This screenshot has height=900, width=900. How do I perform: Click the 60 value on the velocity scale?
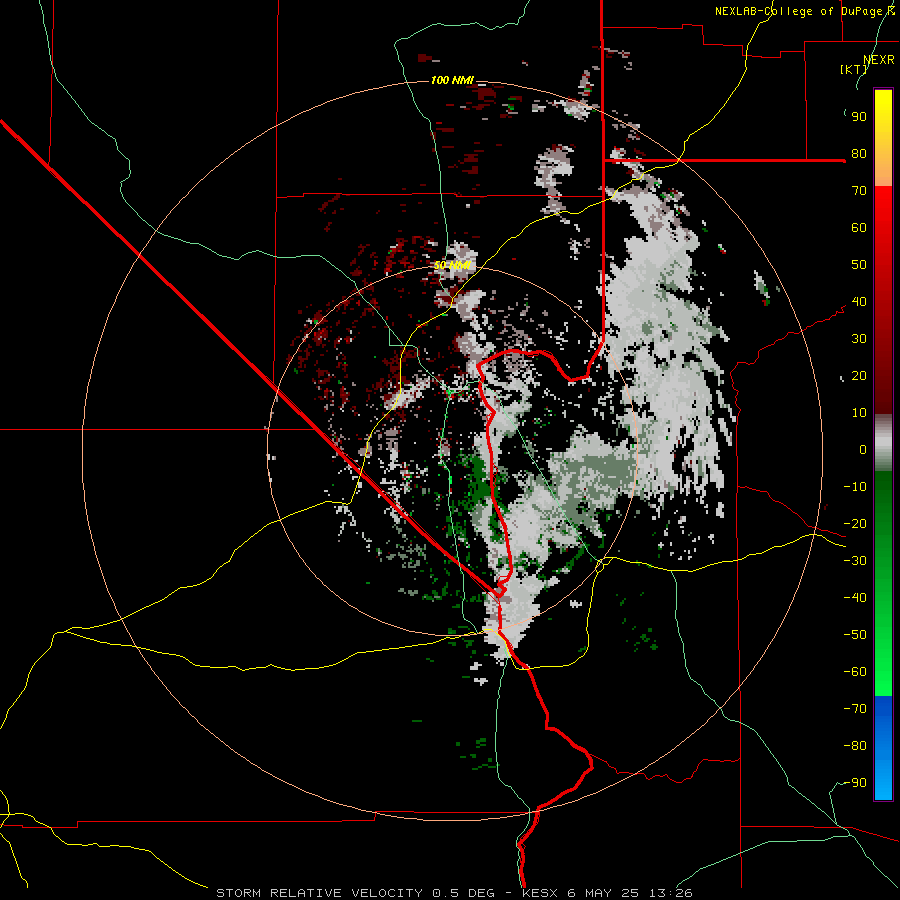pos(859,228)
